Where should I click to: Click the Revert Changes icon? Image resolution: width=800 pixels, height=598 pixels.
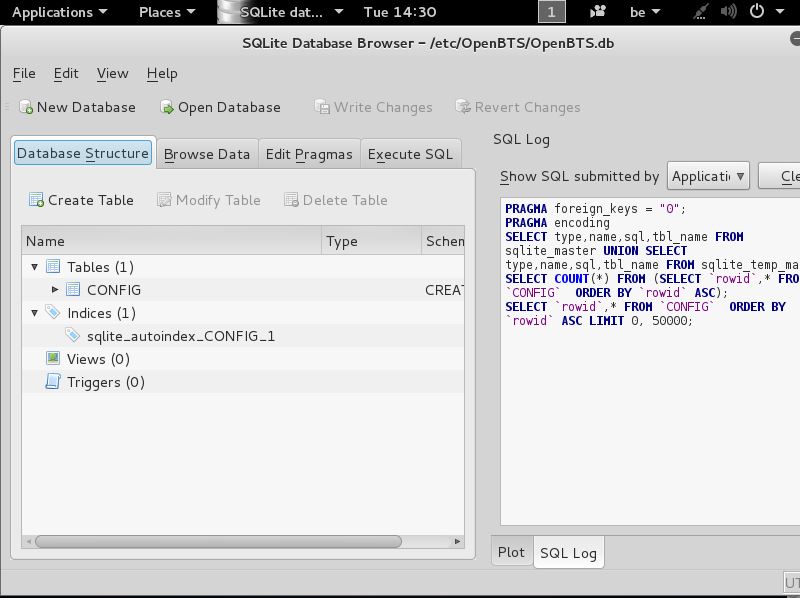coord(463,107)
